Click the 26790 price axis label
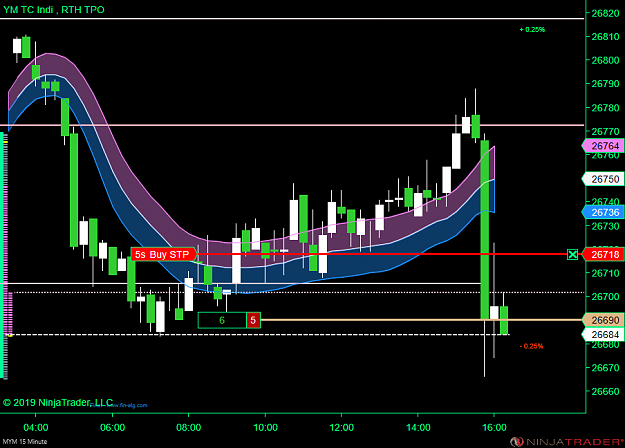 pyautogui.click(x=605, y=84)
